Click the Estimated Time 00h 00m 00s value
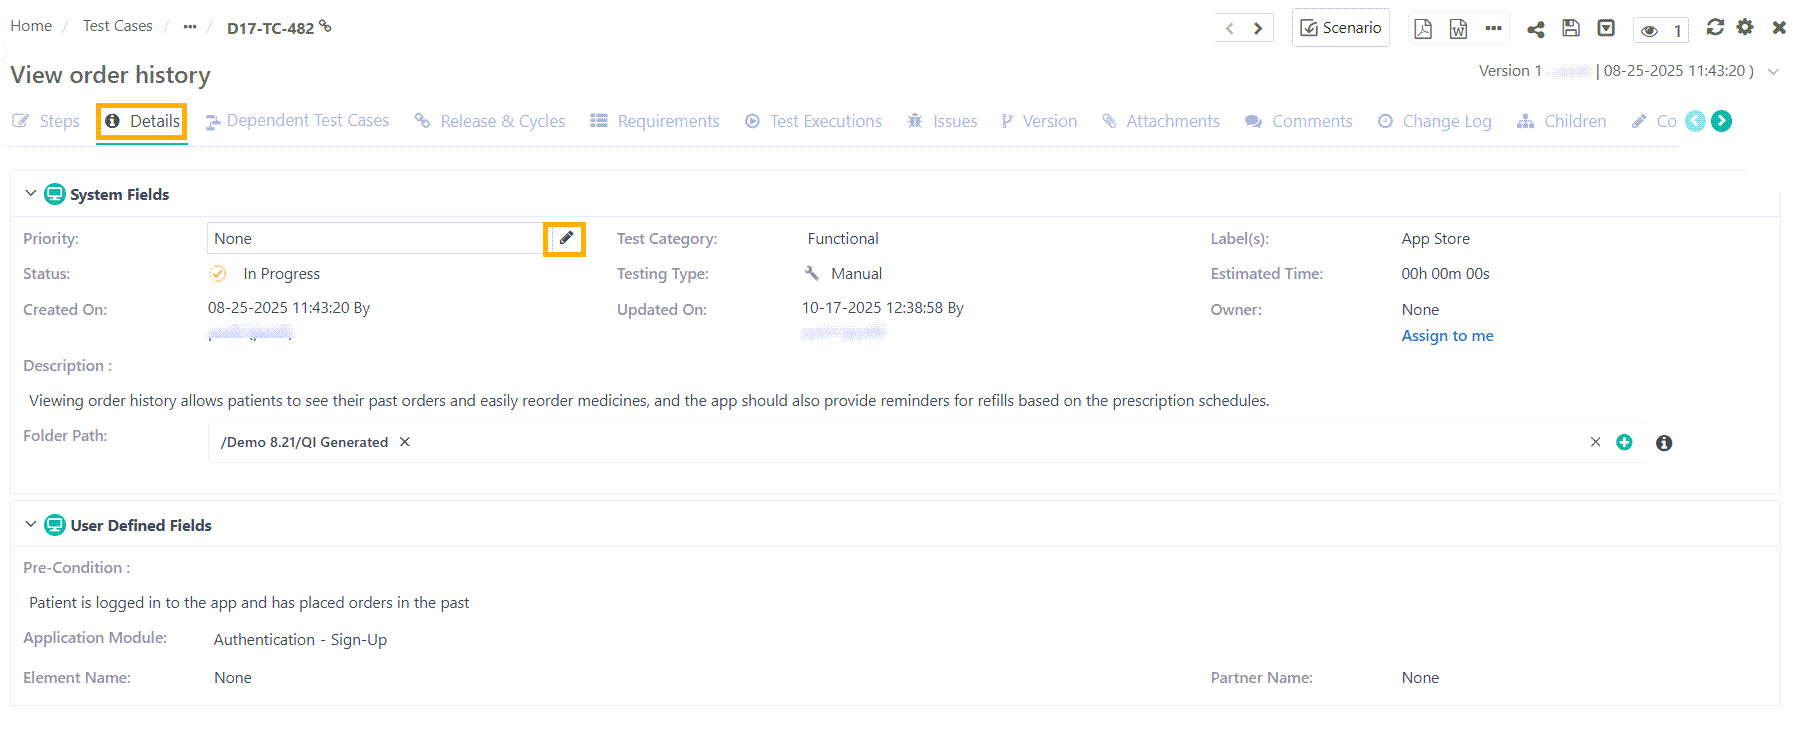This screenshot has height=747, width=1801. pos(1445,274)
